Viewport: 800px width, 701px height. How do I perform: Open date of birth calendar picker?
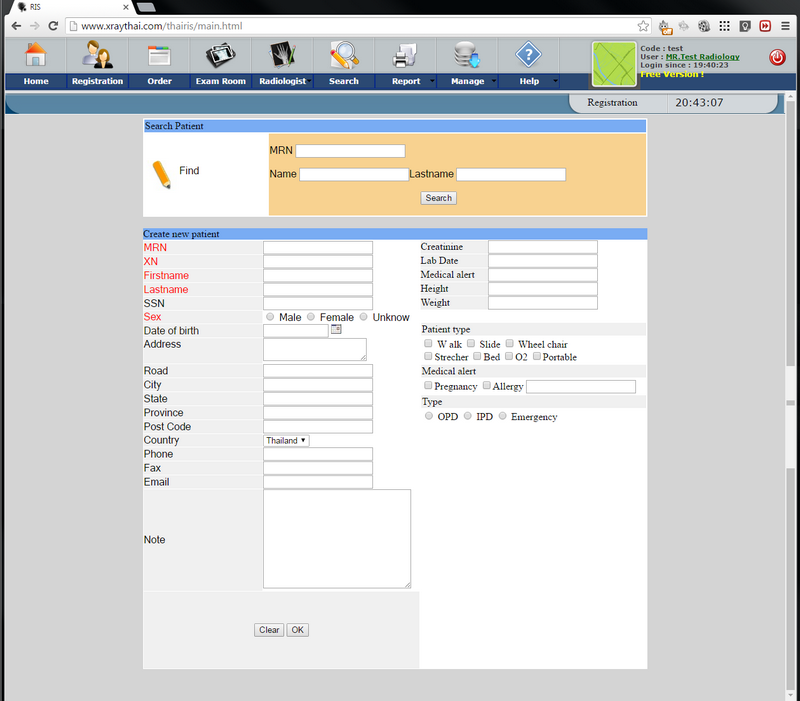pyautogui.click(x=336, y=329)
